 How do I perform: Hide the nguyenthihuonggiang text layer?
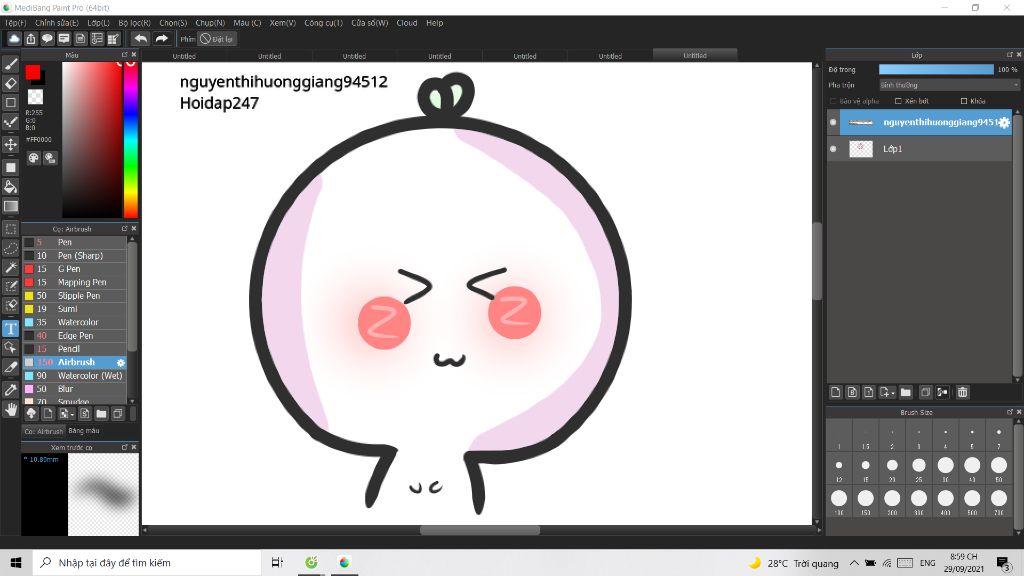pos(833,122)
